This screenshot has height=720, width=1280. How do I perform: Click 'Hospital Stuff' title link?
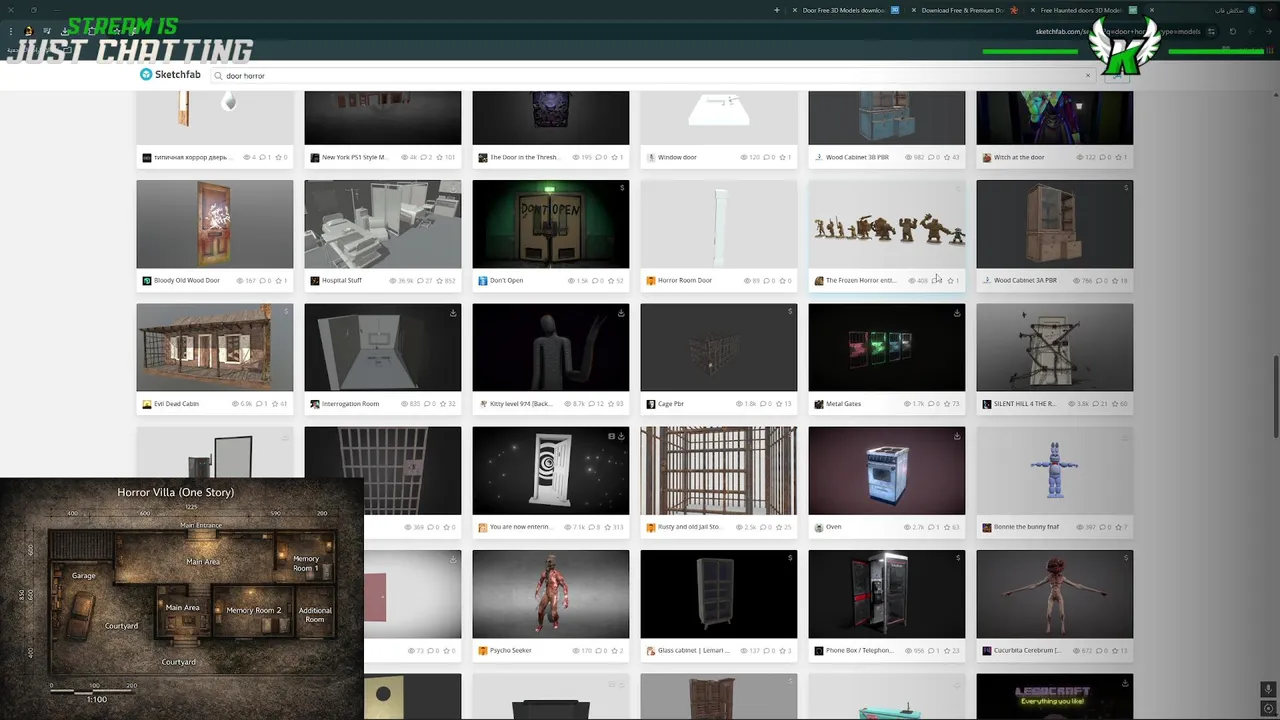tap(342, 281)
